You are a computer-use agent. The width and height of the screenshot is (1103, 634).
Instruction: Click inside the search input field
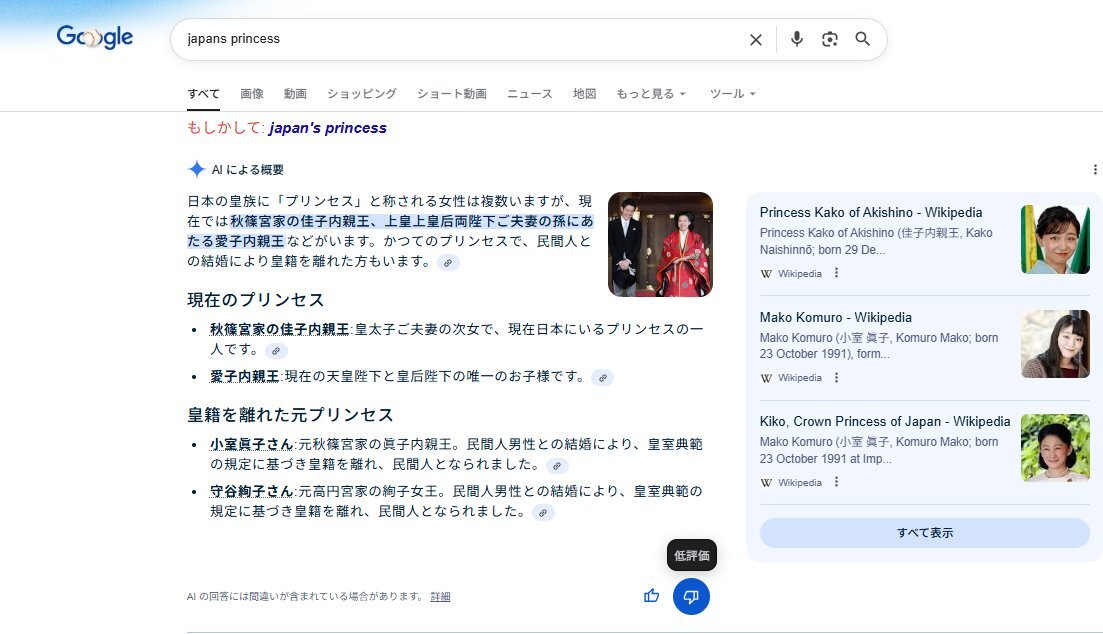450,39
